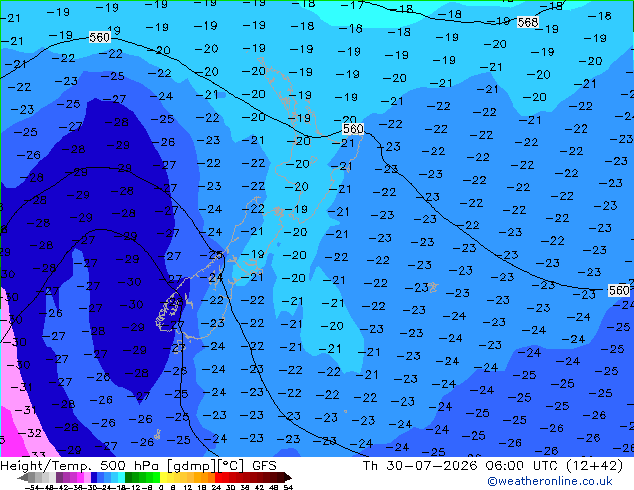This screenshot has width=634, height=490.
Task: Select the title text 'Height/Temp. 500 hPa [gdmp][°C] GFS'
Action: (138, 466)
